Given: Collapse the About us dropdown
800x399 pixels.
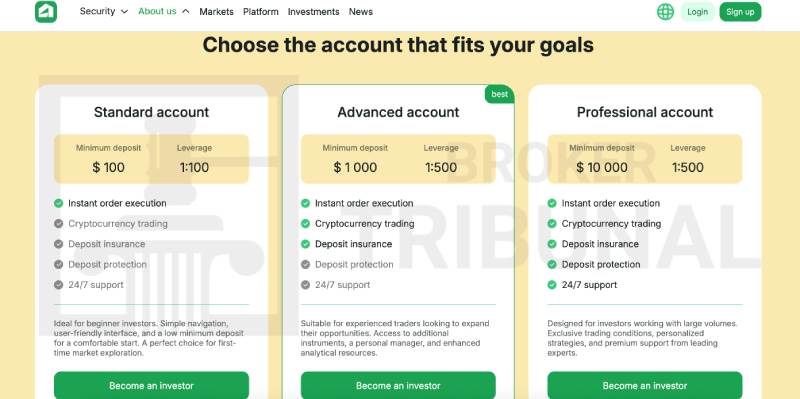Looking at the screenshot, I should tap(164, 11).
